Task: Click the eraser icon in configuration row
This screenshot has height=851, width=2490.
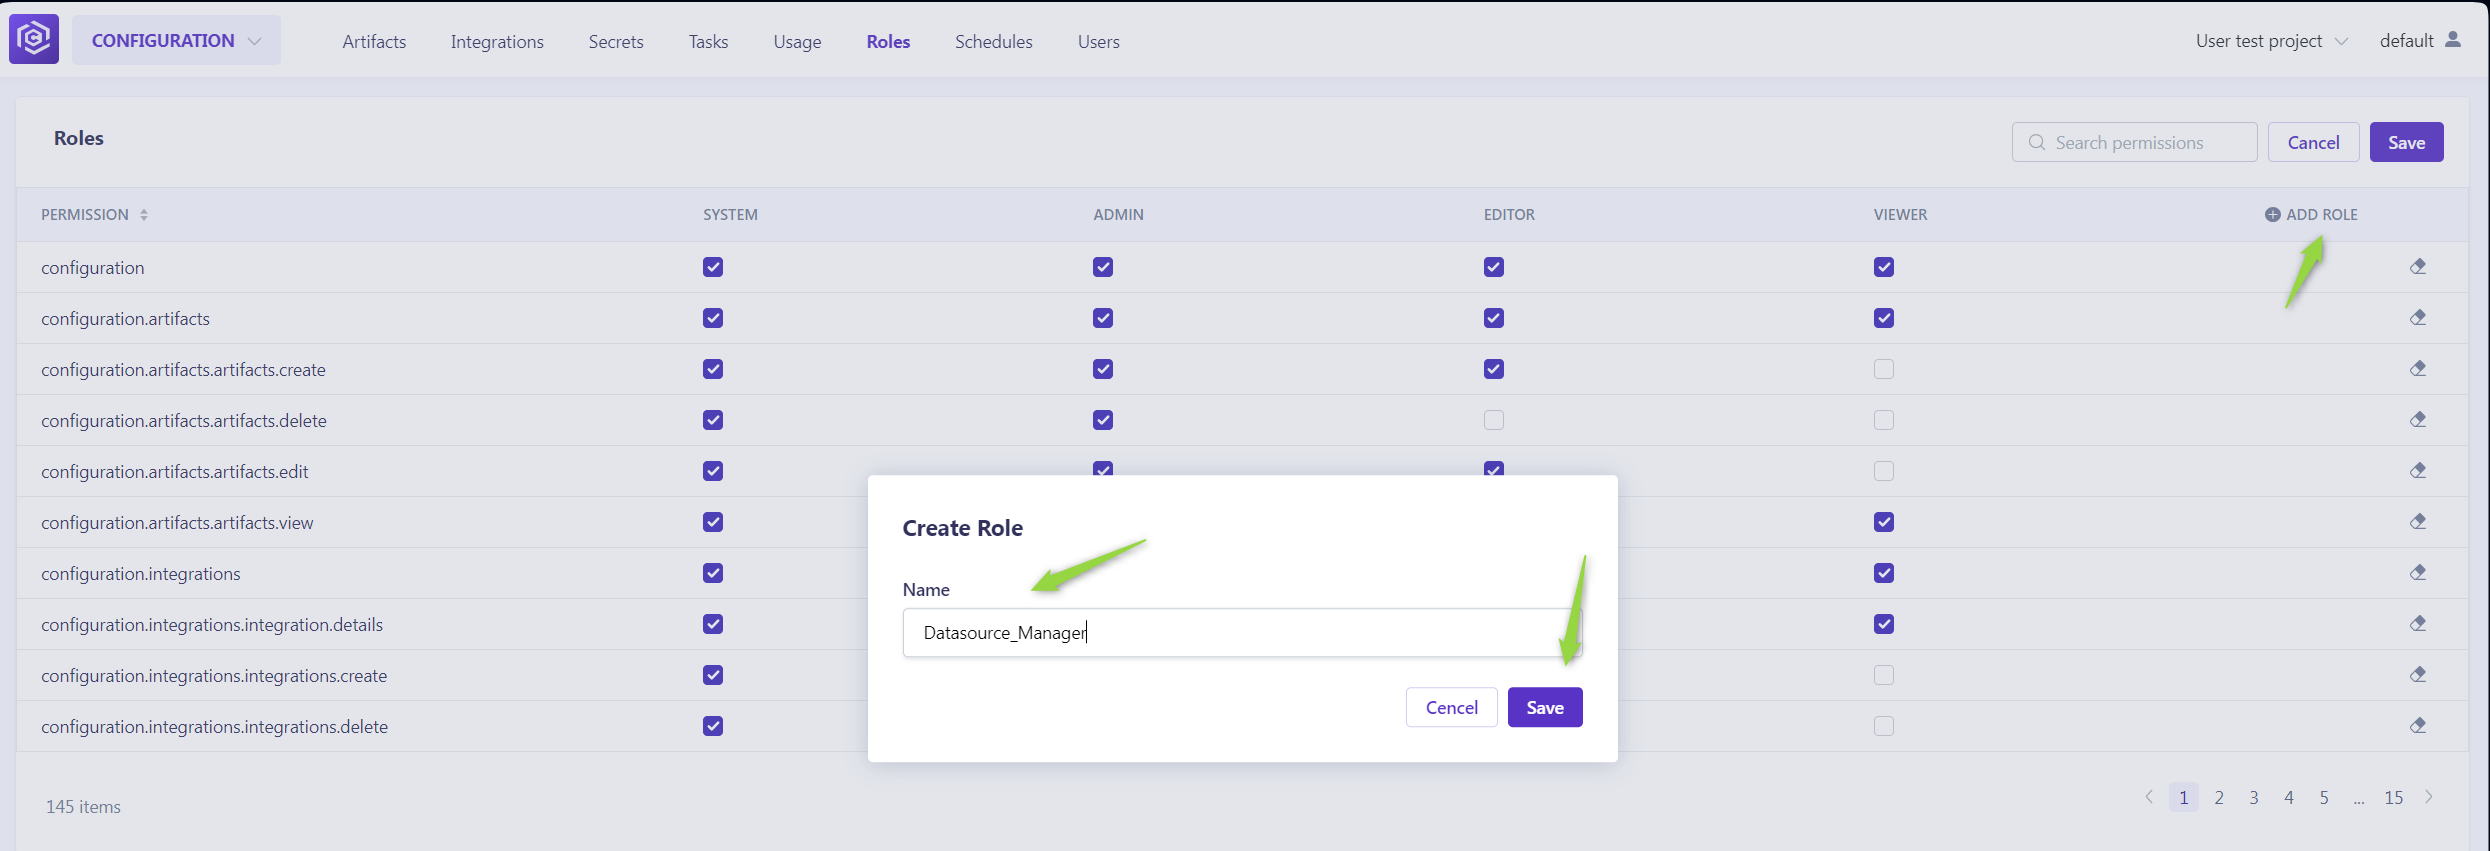Action: (x=2417, y=267)
